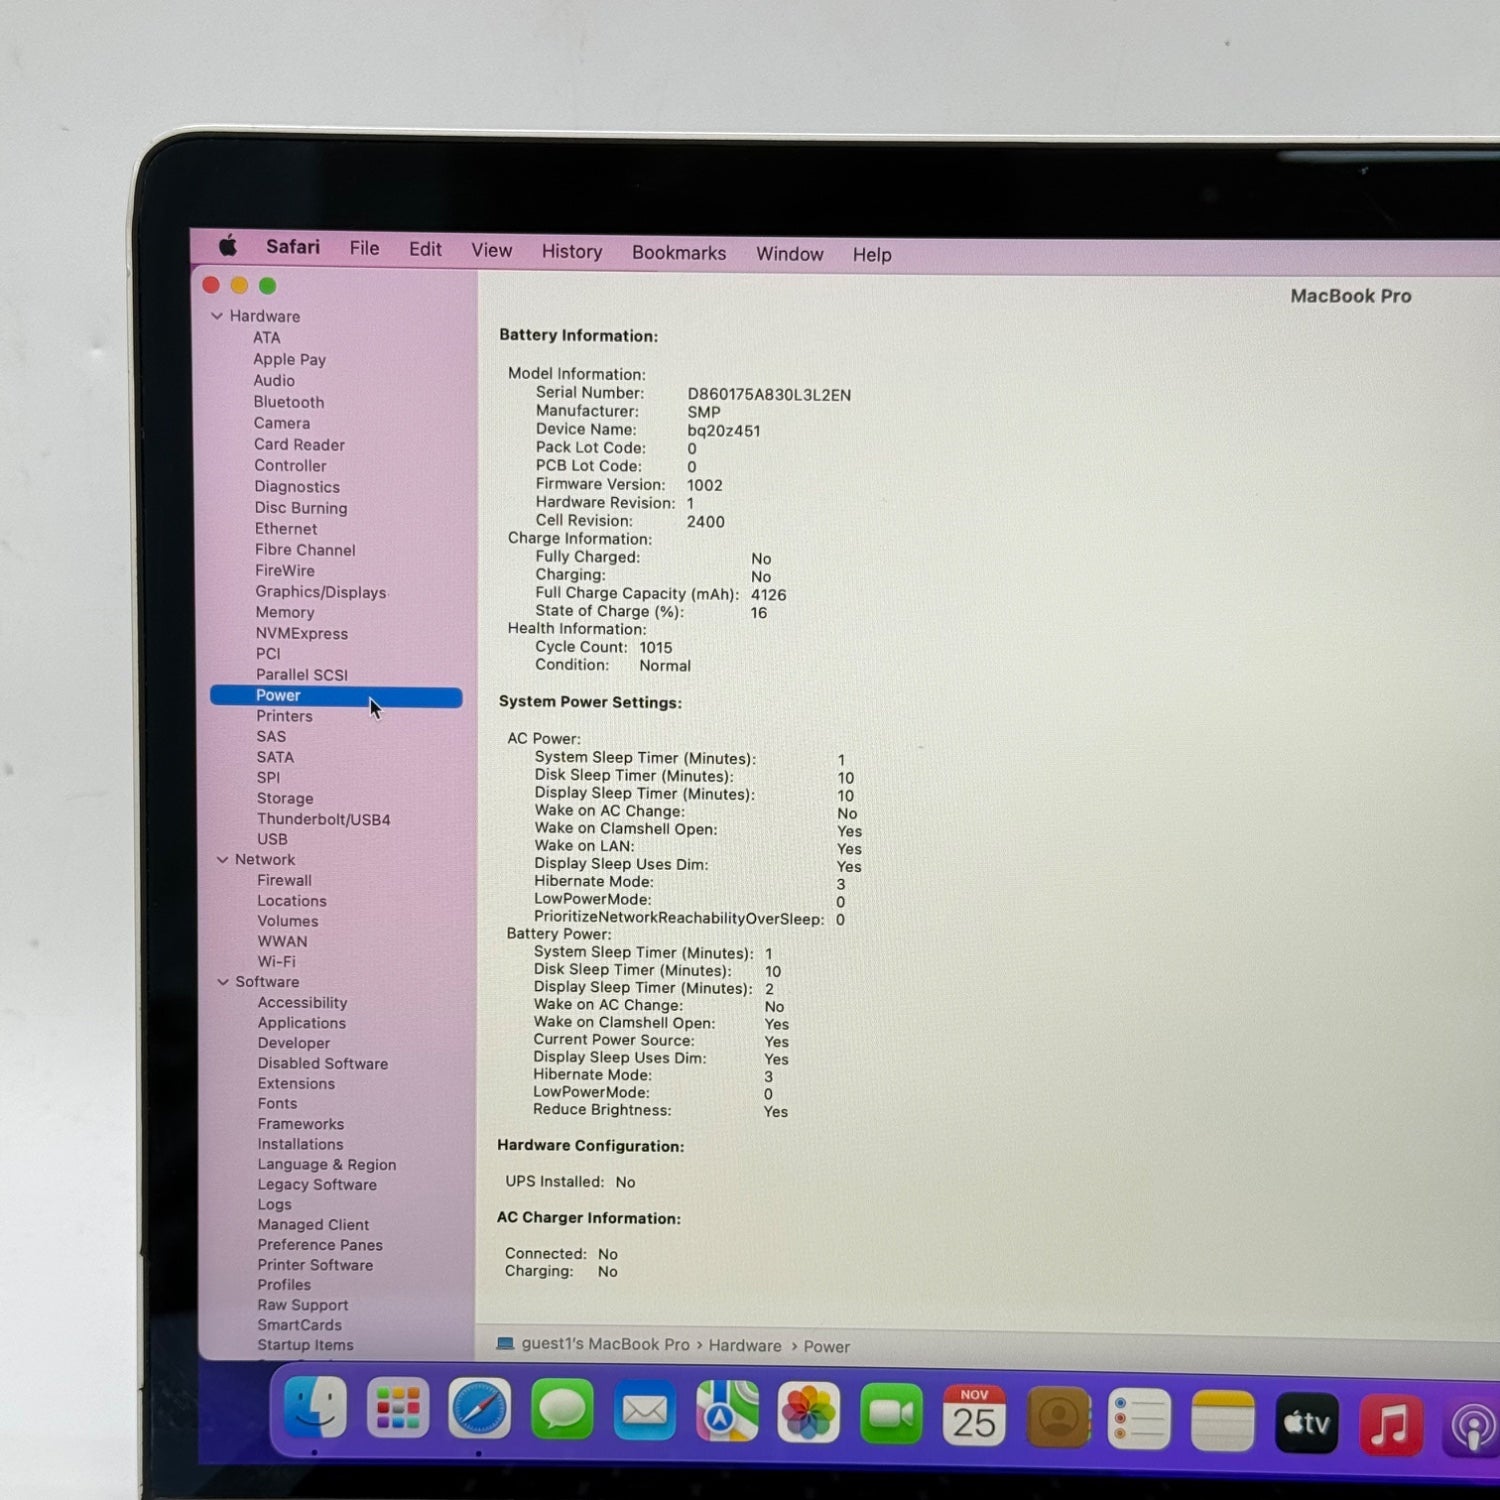
Task: Open Launchpad in the dock
Action: click(x=397, y=1409)
